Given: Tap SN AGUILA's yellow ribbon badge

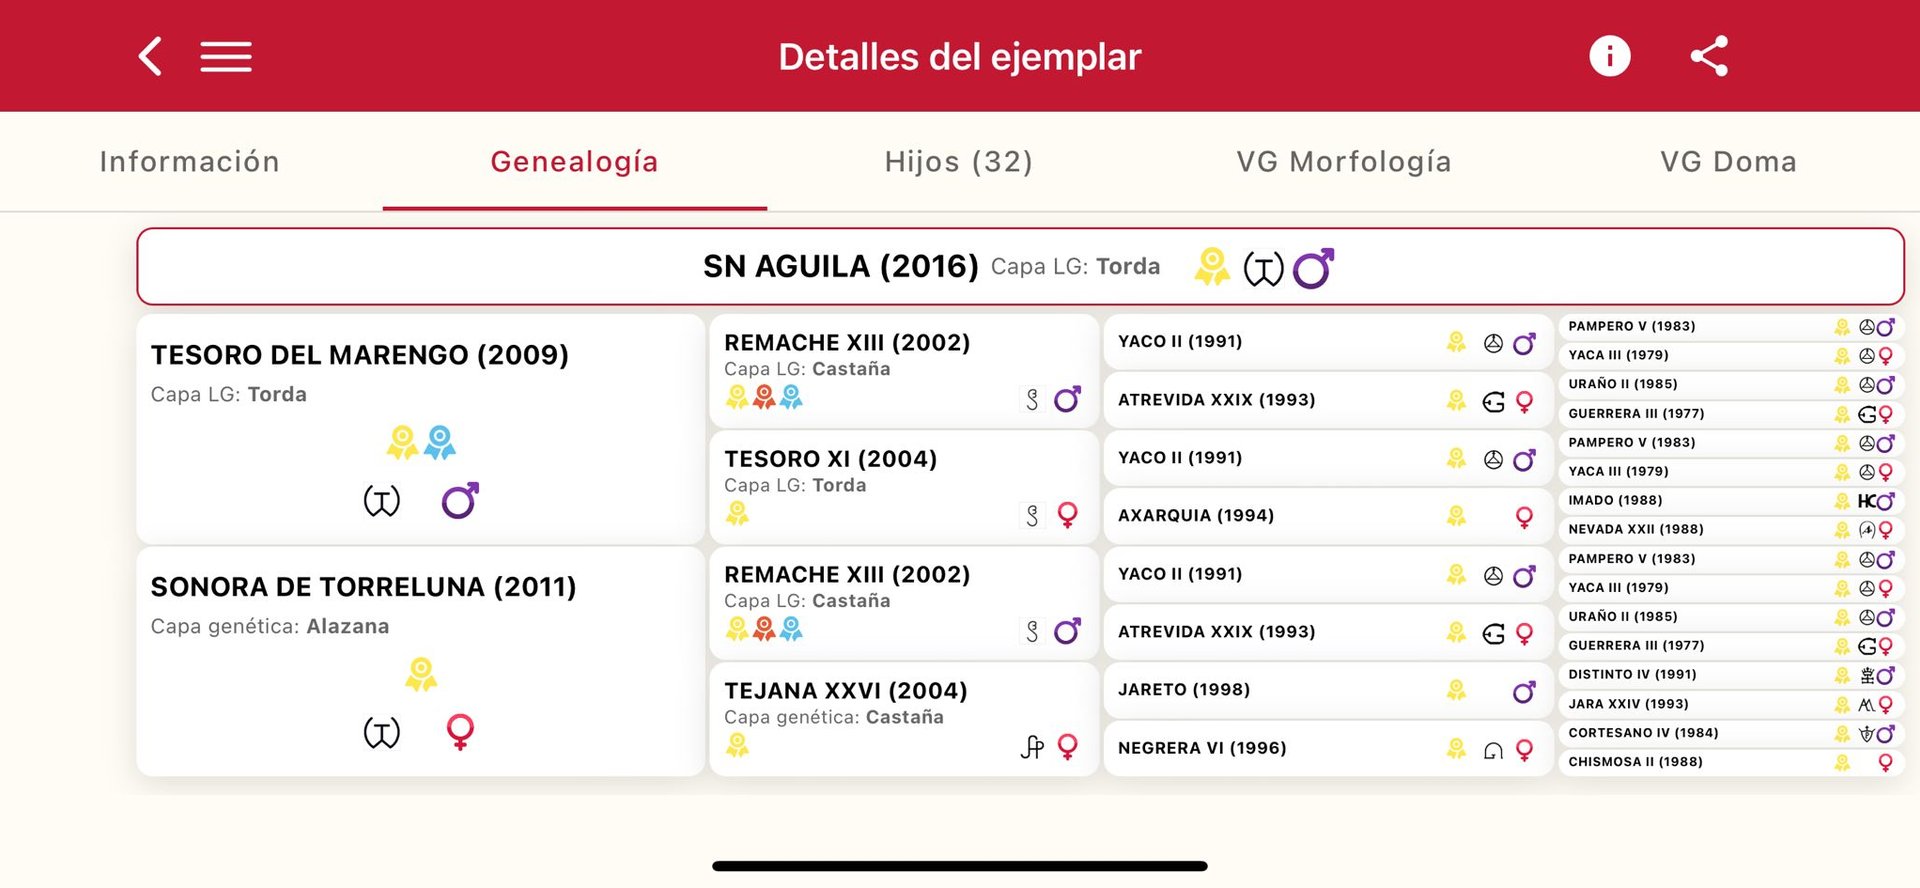Looking at the screenshot, I should pos(1212,267).
